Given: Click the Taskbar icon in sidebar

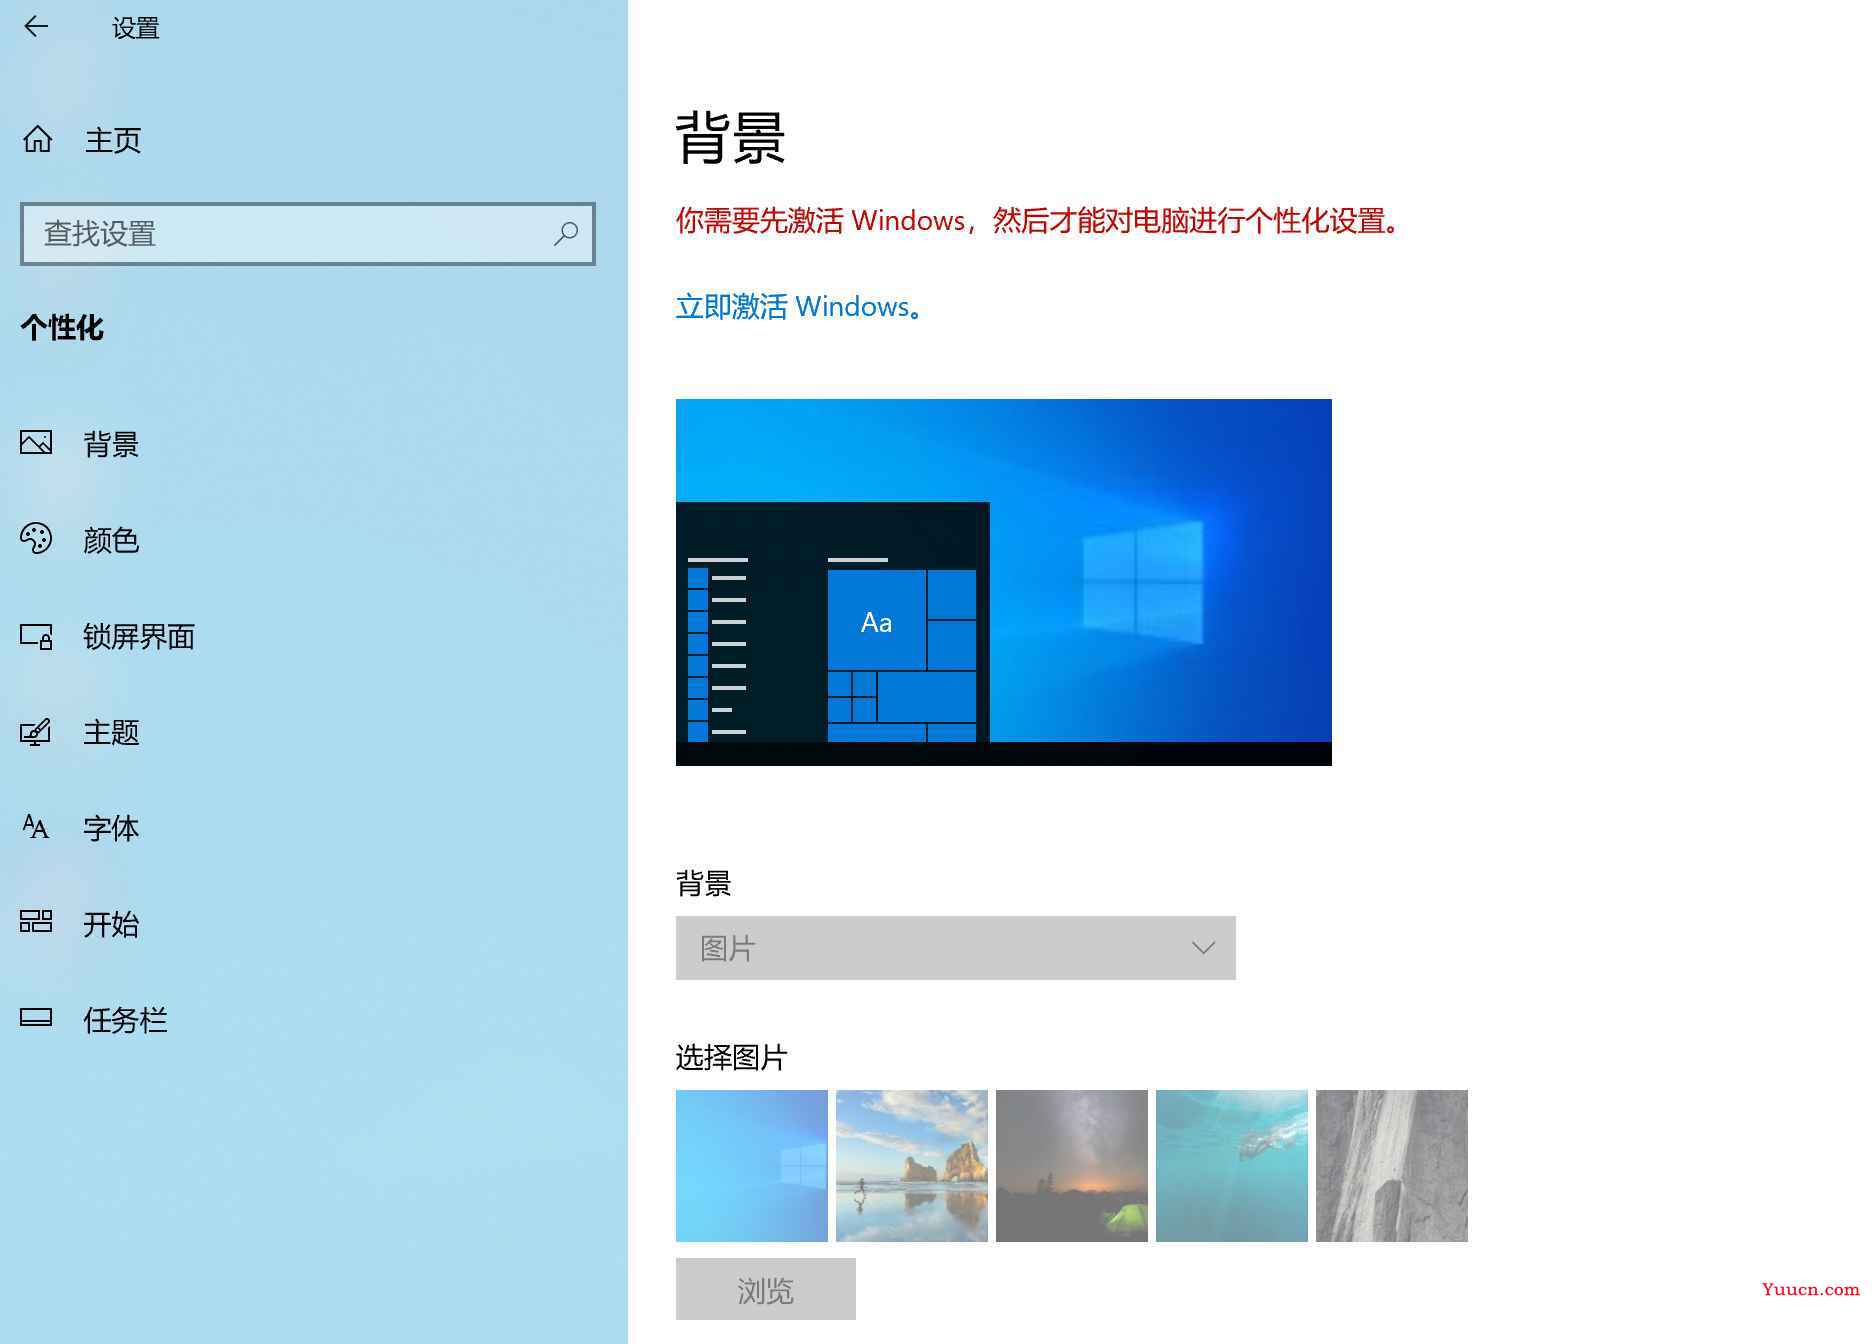Looking at the screenshot, I should 36,1019.
